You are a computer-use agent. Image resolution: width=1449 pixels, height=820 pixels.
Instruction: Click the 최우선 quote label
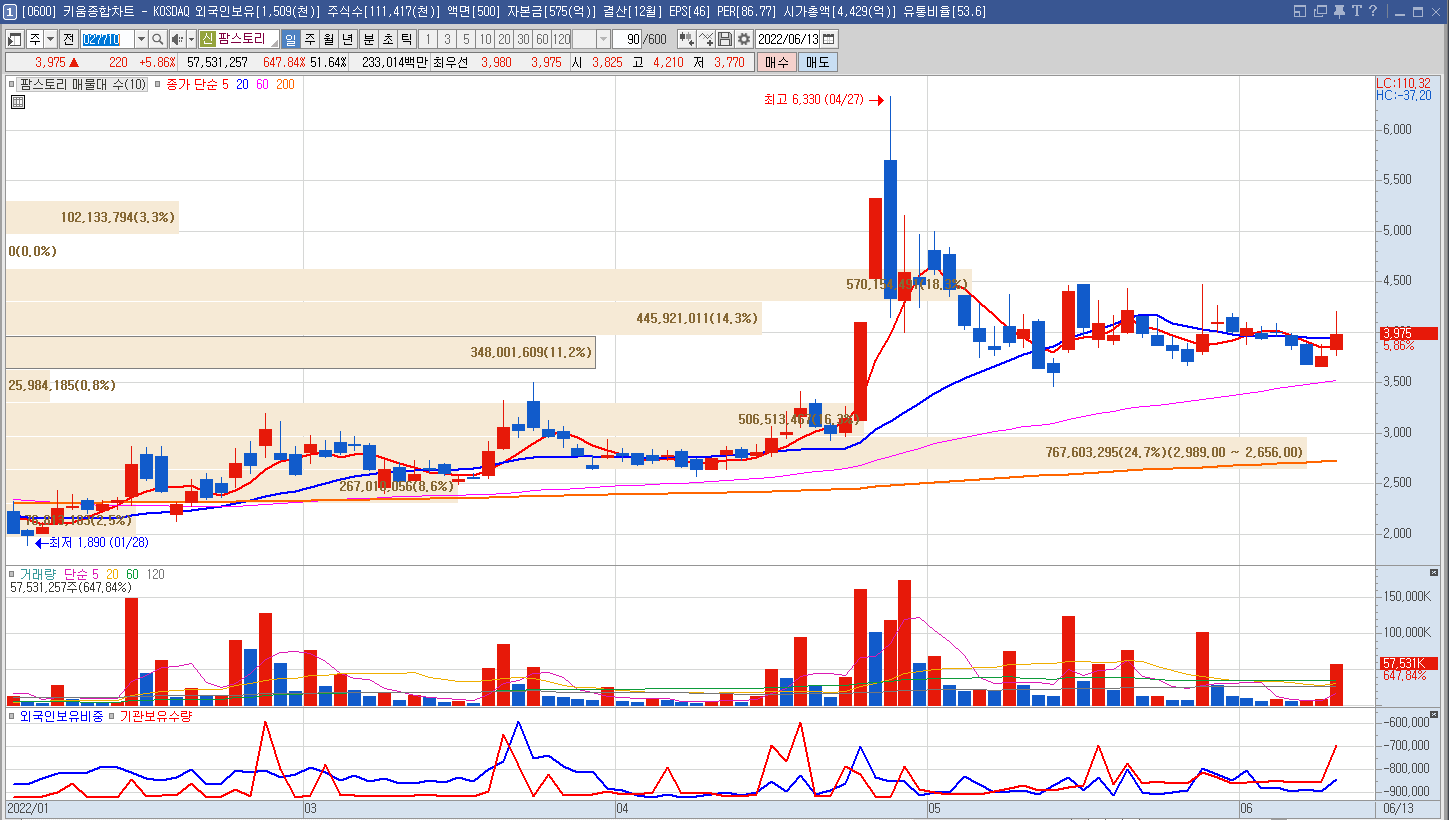[450, 62]
